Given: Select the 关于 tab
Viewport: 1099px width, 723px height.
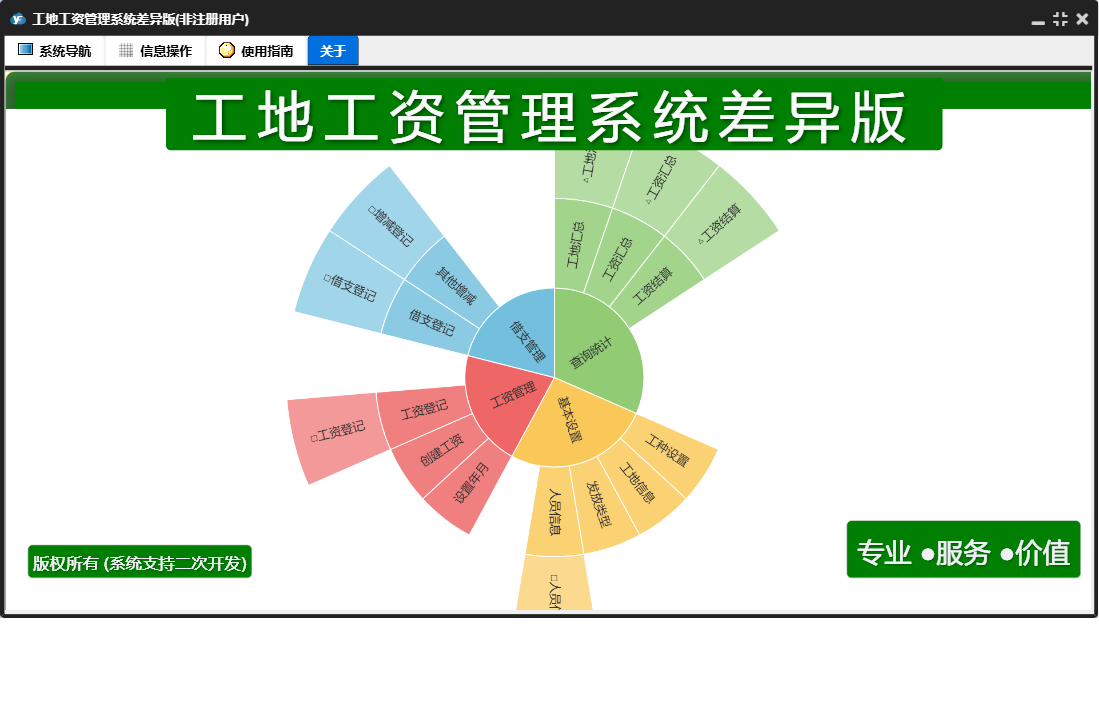Looking at the screenshot, I should coord(333,50).
